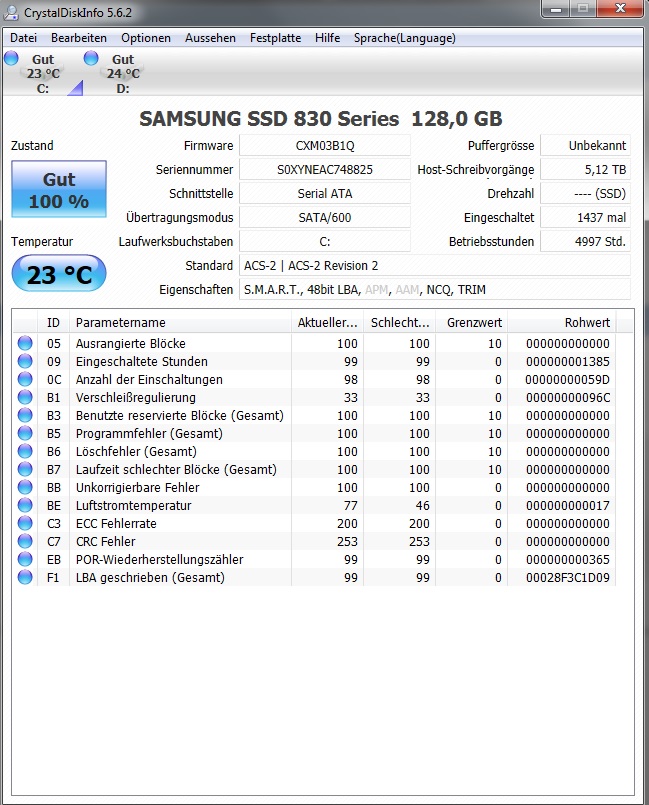The width and height of the screenshot is (649, 805).
Task: Click the Schnittstelle field Serial ATA
Action: 325,194
